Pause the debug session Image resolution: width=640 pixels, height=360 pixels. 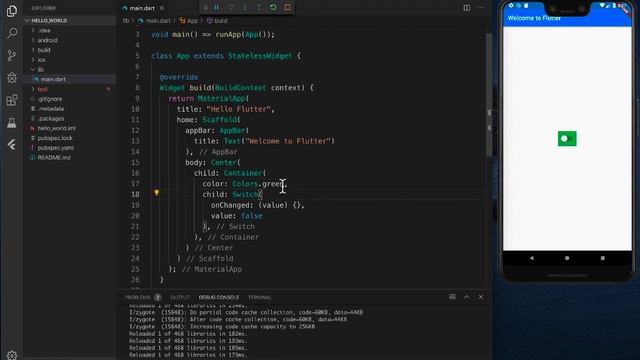(x=216, y=7)
